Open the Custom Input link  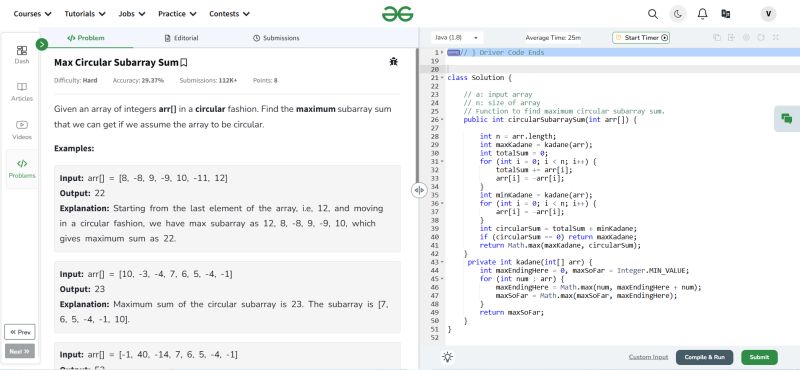(648, 357)
